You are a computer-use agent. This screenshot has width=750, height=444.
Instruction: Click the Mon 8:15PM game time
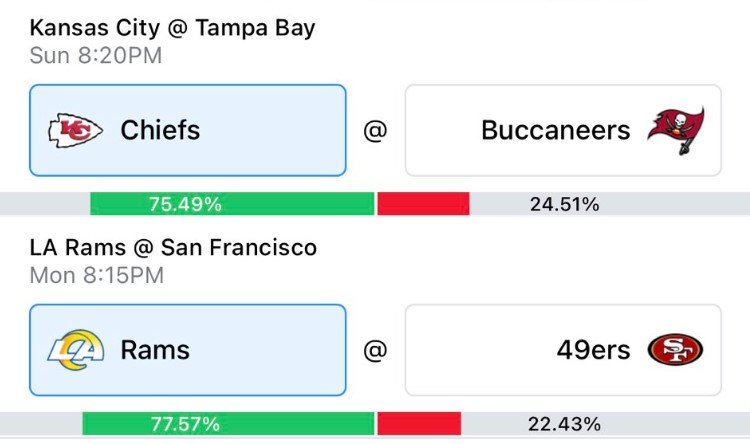tap(97, 276)
